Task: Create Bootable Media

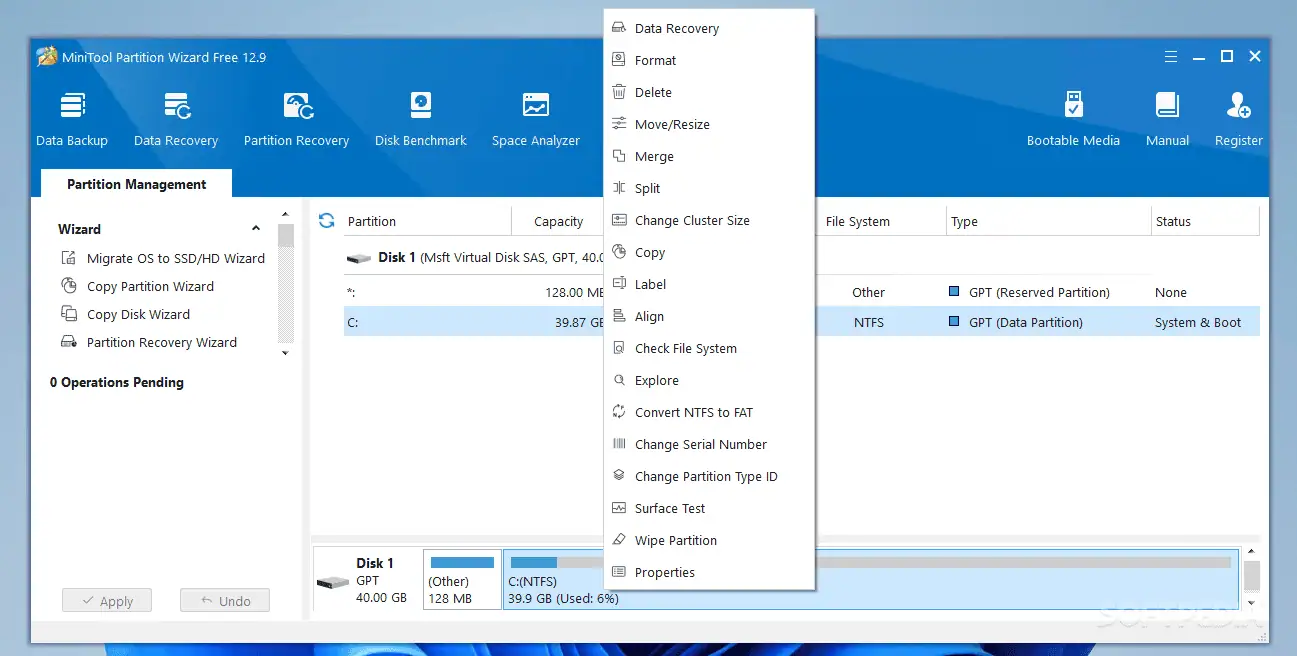Action: point(1073,119)
